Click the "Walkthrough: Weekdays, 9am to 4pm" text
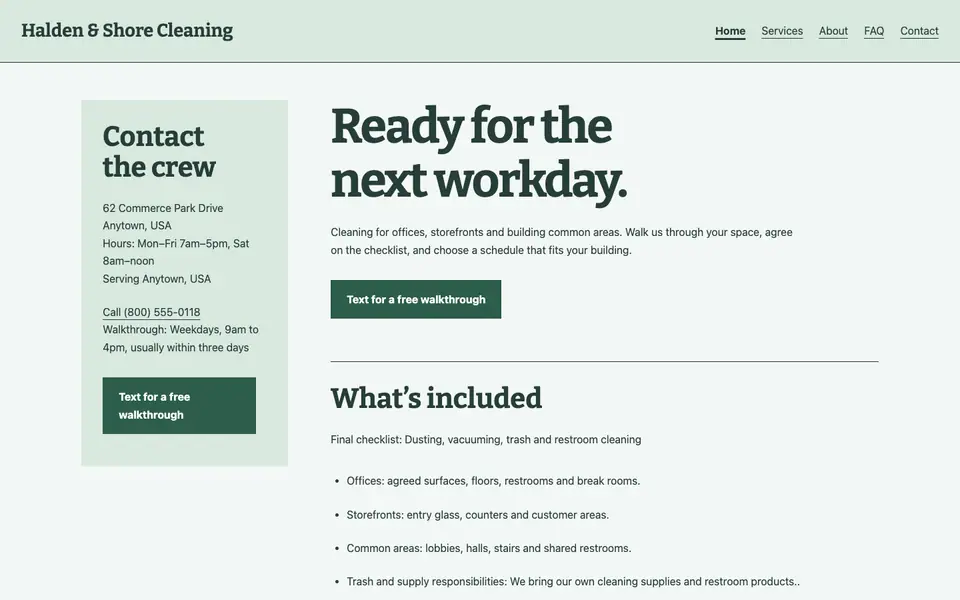This screenshot has width=960, height=600. (x=181, y=339)
